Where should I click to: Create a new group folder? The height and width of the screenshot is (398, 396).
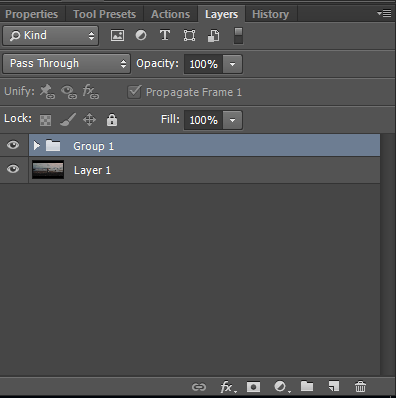(307, 386)
